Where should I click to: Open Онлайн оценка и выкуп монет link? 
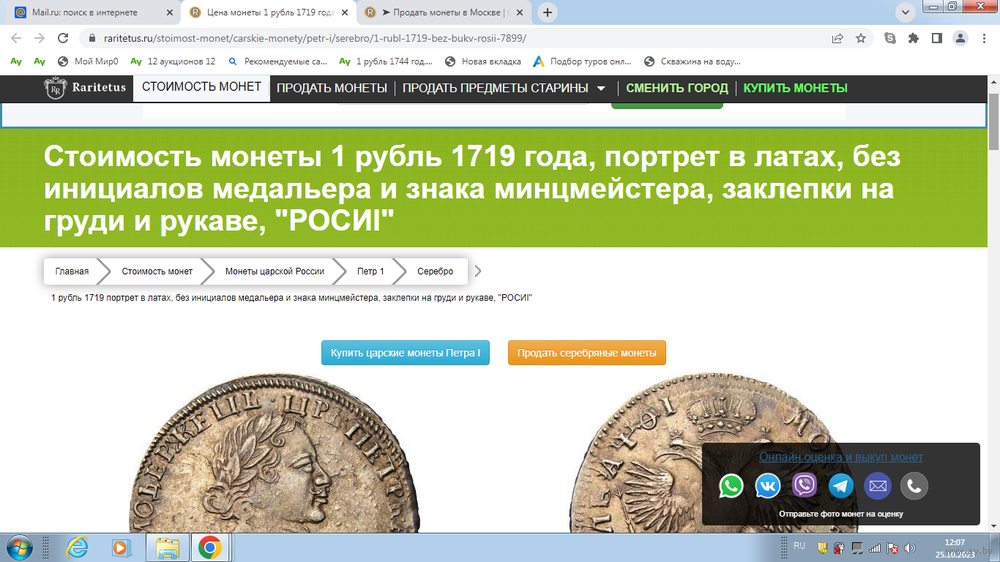841,457
